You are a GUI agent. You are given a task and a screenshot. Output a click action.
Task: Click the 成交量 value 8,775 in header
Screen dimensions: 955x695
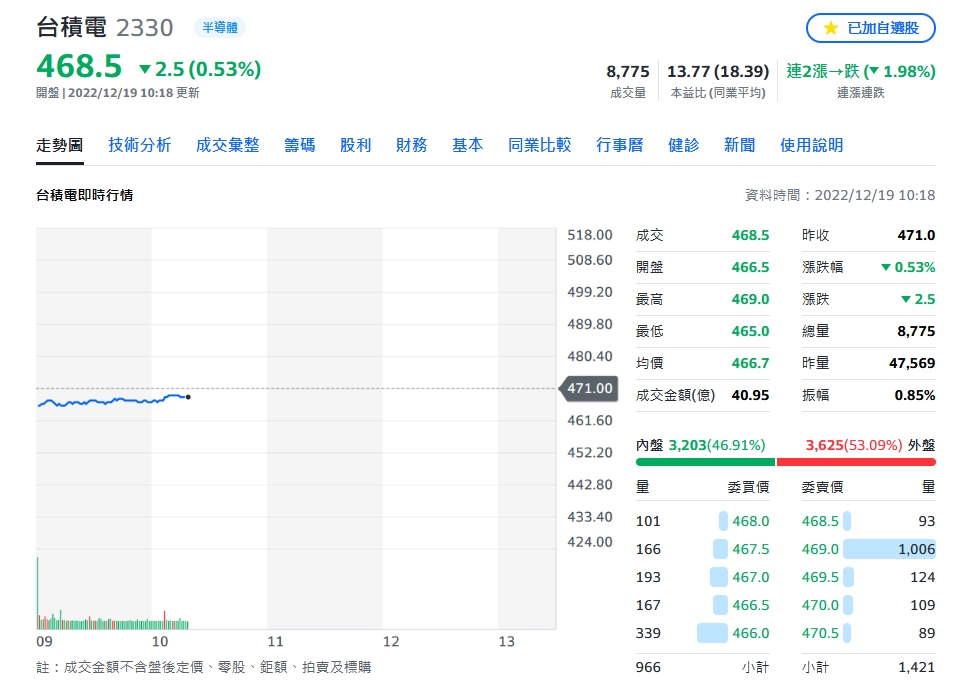click(628, 71)
